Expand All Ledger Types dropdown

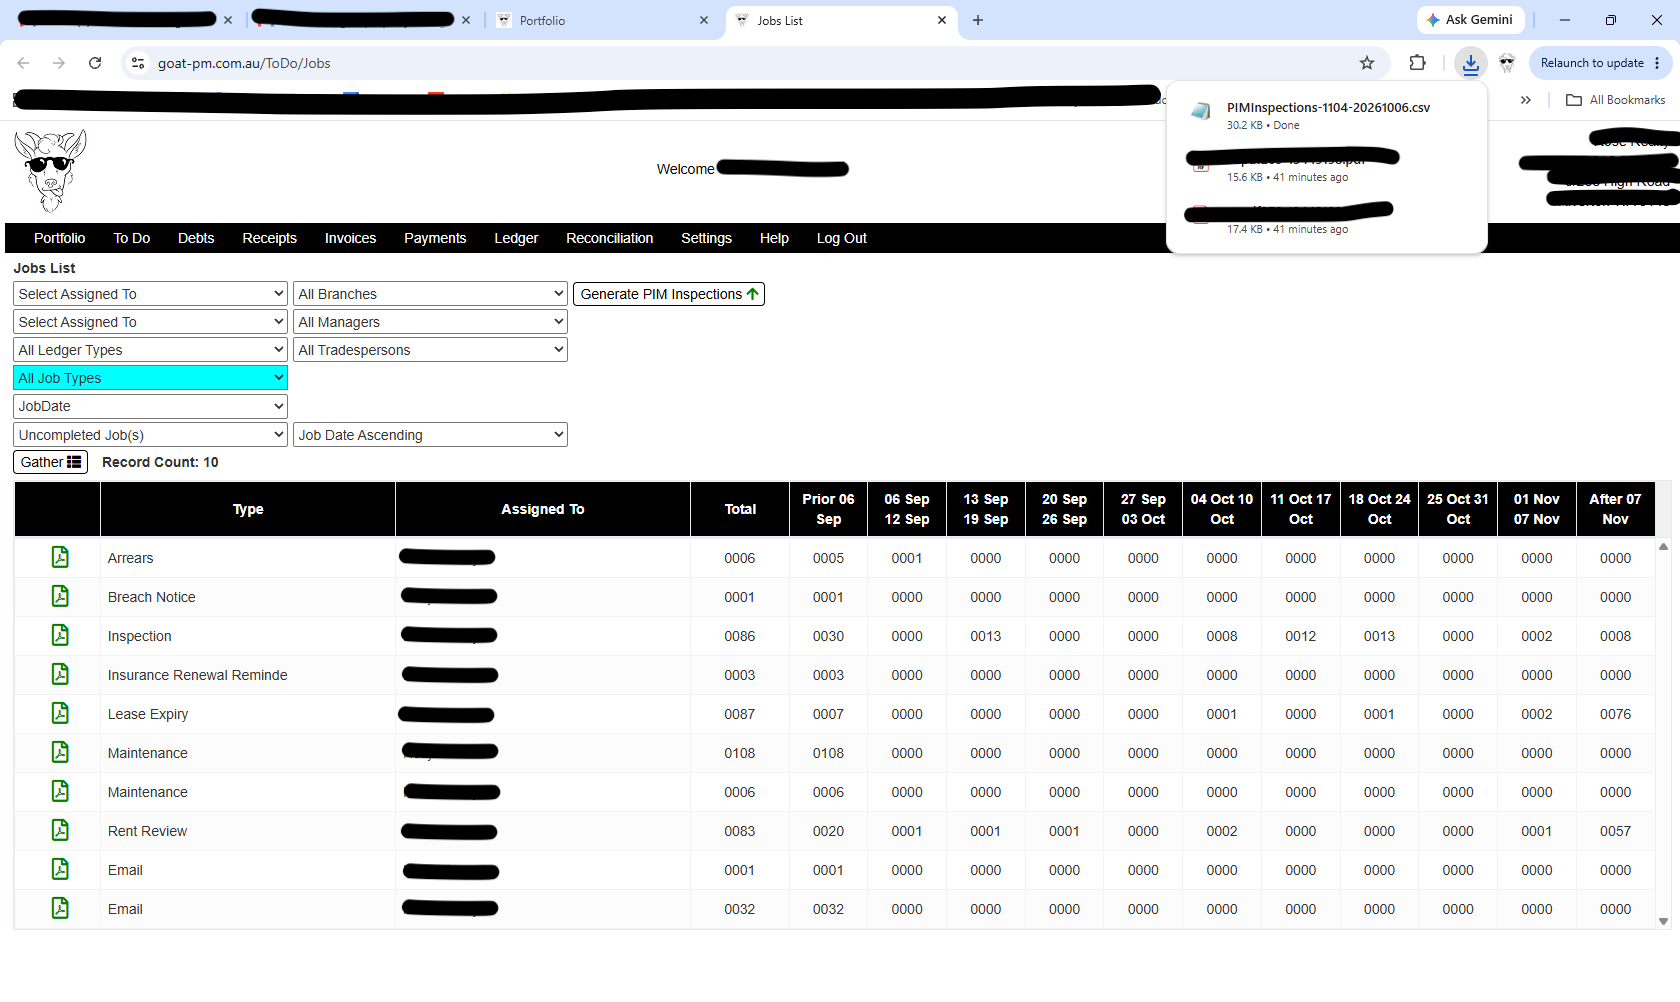(150, 350)
